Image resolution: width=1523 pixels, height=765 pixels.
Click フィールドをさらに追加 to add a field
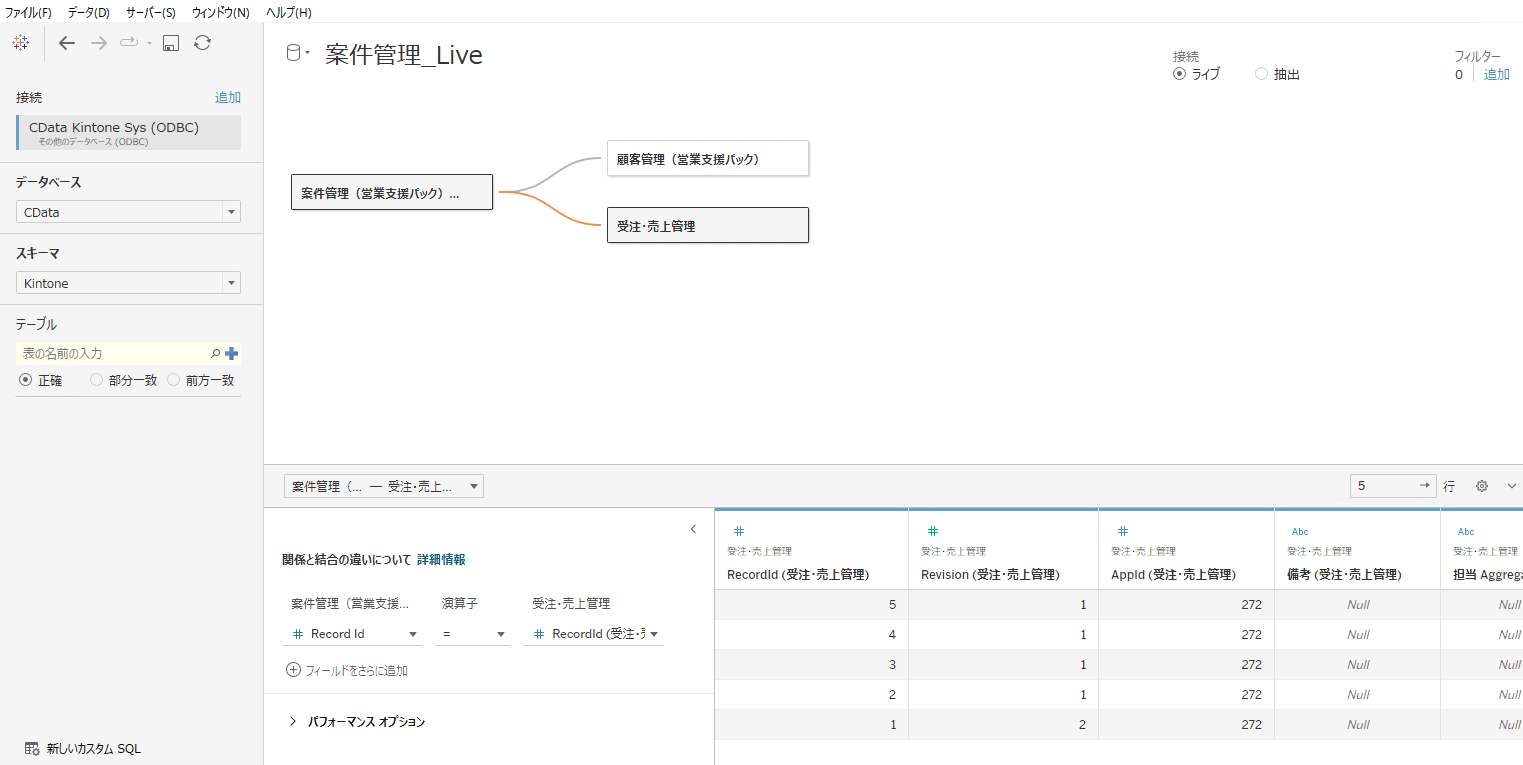pos(356,670)
